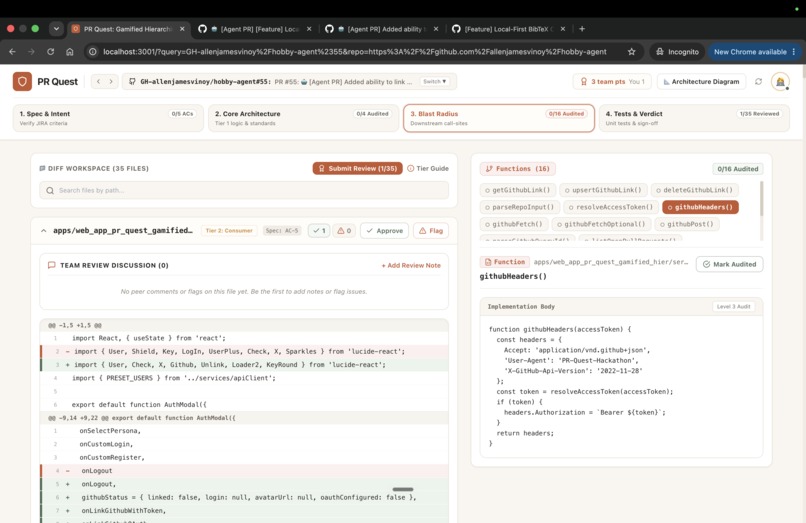Select the parseRepoInput() function chip
This screenshot has height=523, width=806.
[x=520, y=207]
